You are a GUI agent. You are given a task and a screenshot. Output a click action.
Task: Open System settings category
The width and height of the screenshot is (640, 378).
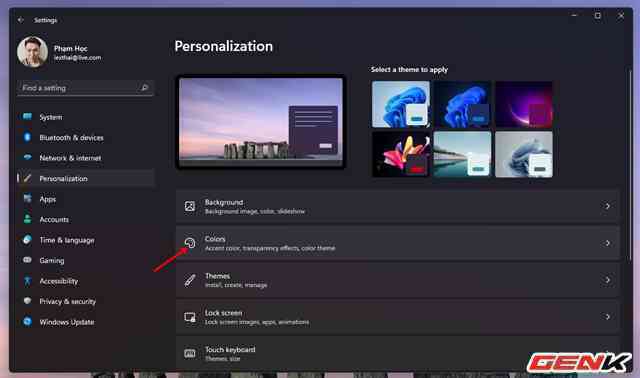(x=86, y=117)
